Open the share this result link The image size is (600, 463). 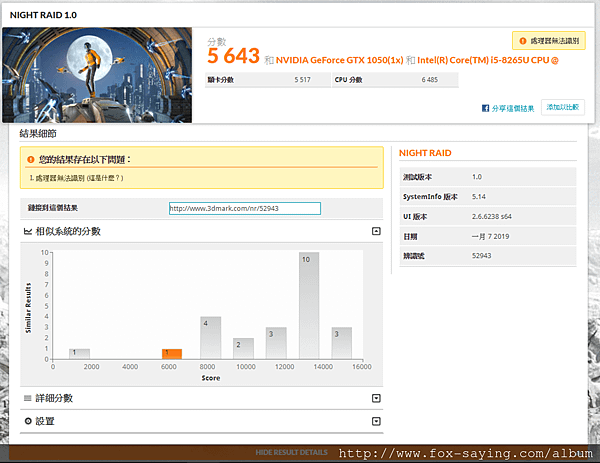click(513, 108)
